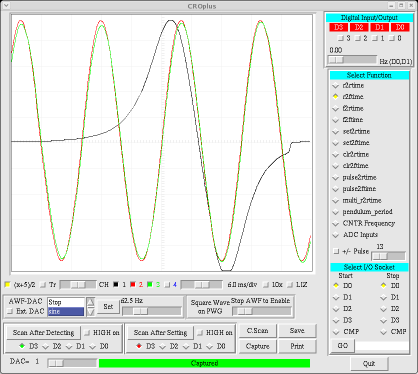Toggle channel 3 green square indicator

pos(150,285)
